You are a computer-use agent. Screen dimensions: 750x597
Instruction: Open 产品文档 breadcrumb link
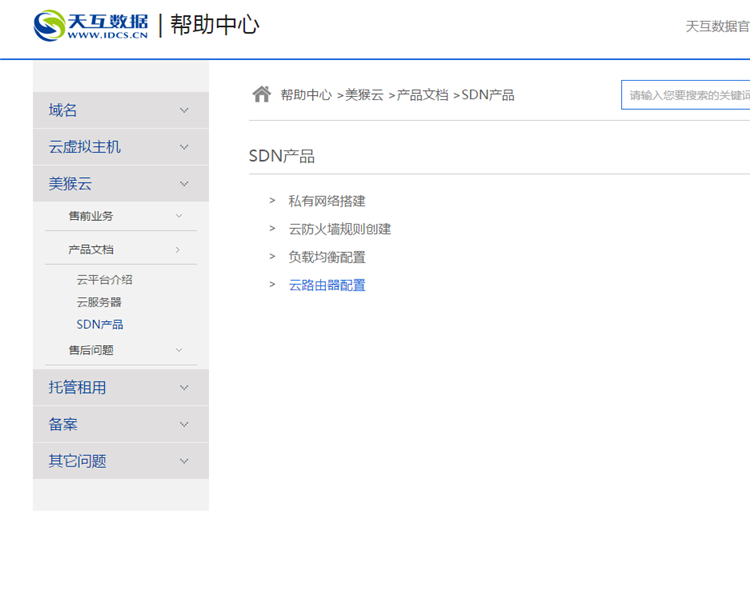click(422, 95)
